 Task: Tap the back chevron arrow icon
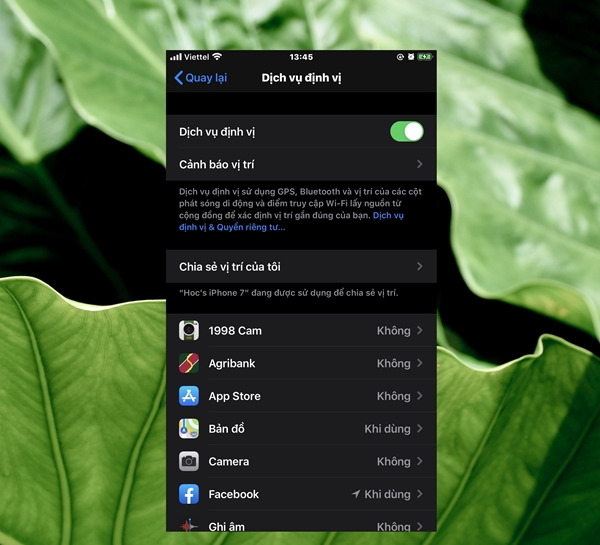[178, 78]
